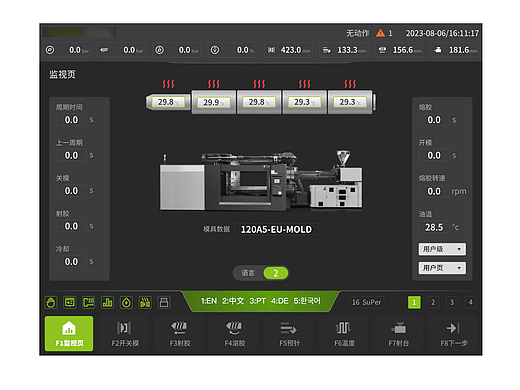Screen dimensions: 520x390
Task: Open the F3 injection page
Action: [x=179, y=333]
